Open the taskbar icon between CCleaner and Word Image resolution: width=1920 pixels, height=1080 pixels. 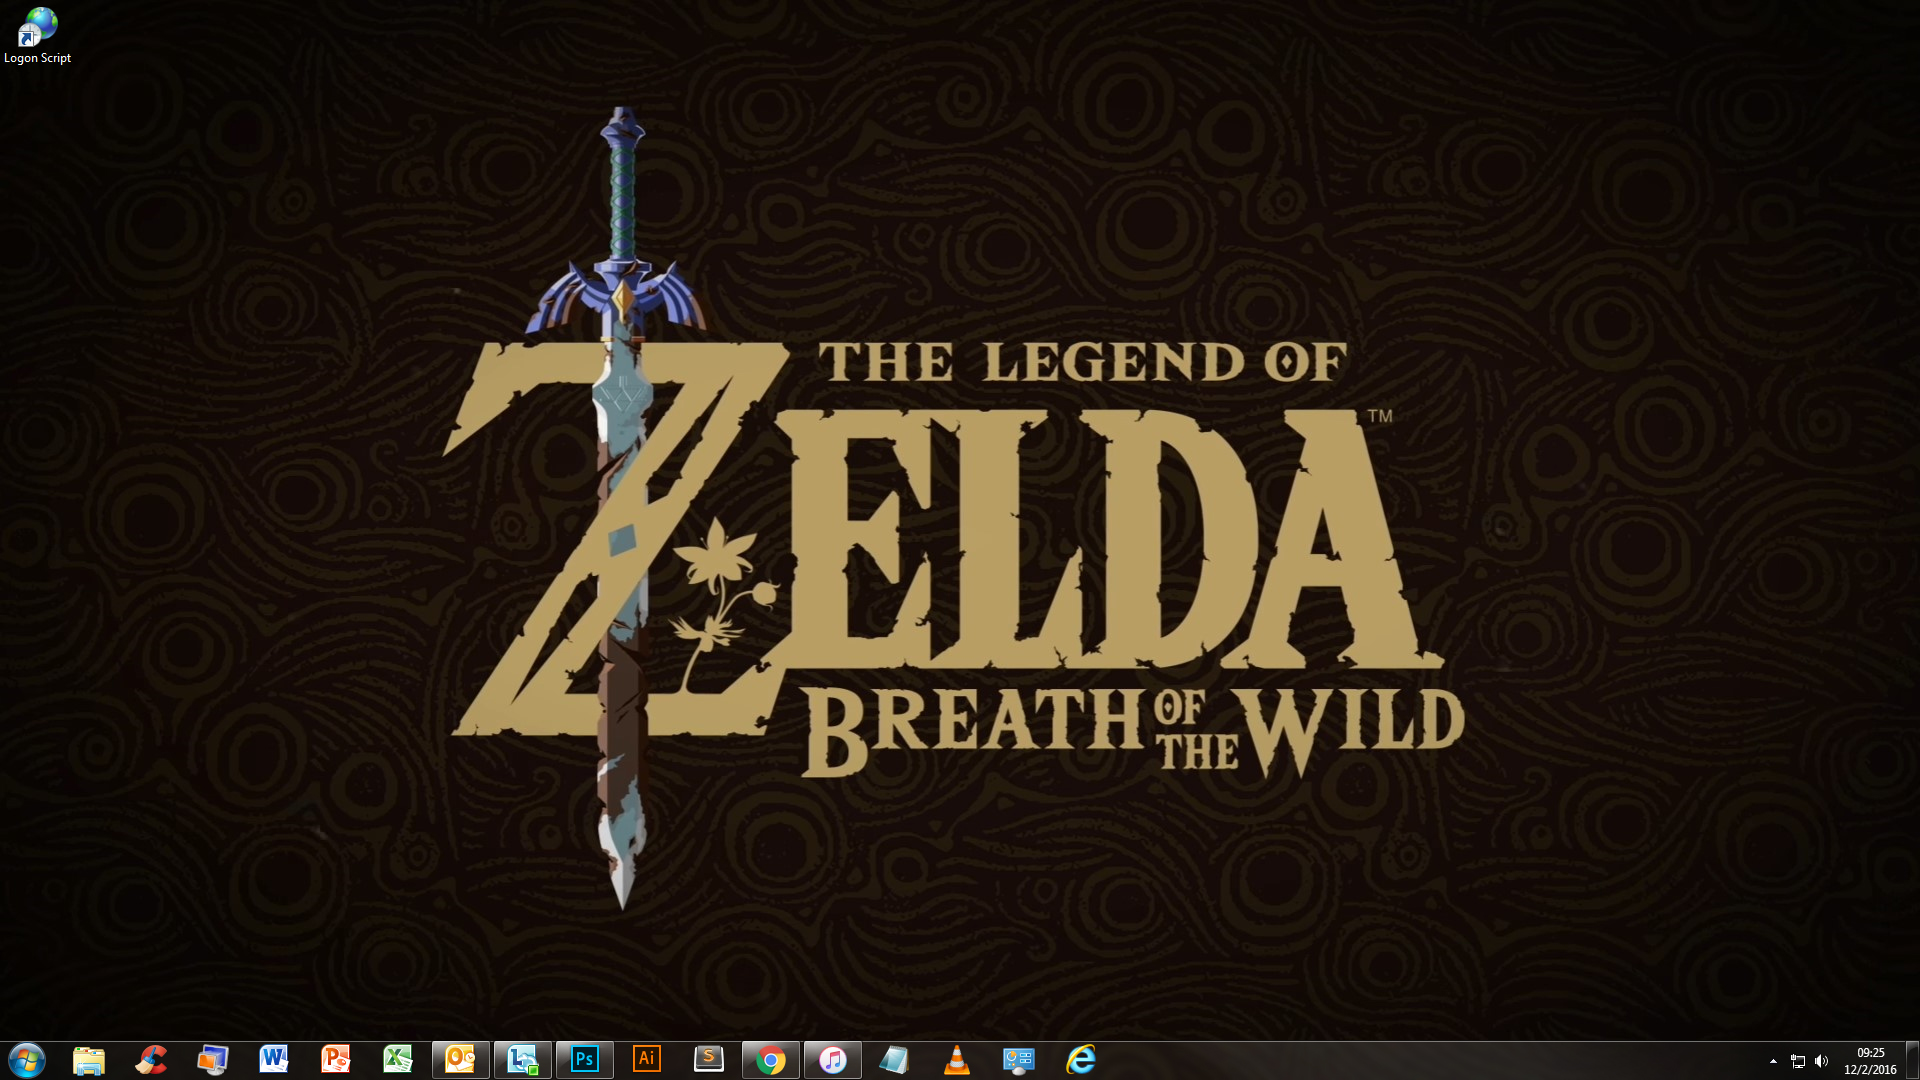click(213, 1060)
